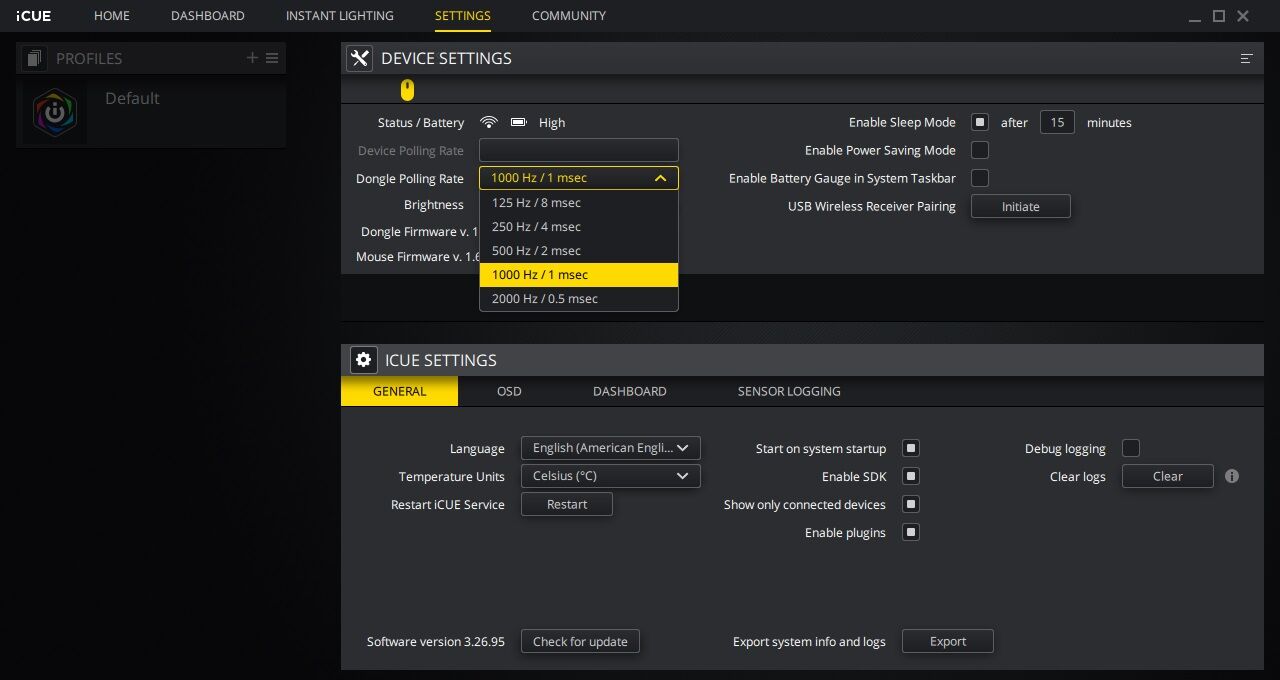Open the SETTINGS top menu
This screenshot has height=680, width=1280.
tap(463, 16)
